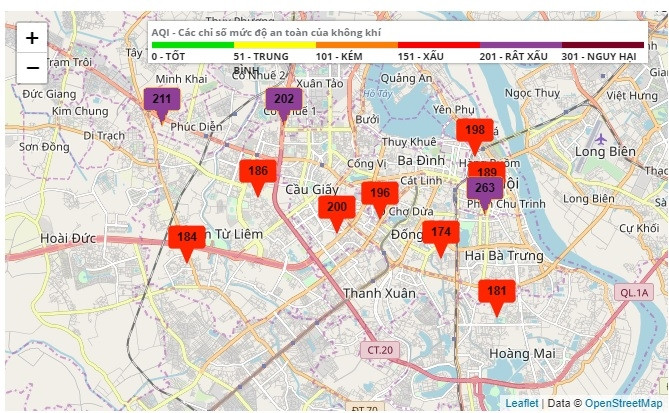
Task: Select the purple AQI marker 211
Action: 161,100
